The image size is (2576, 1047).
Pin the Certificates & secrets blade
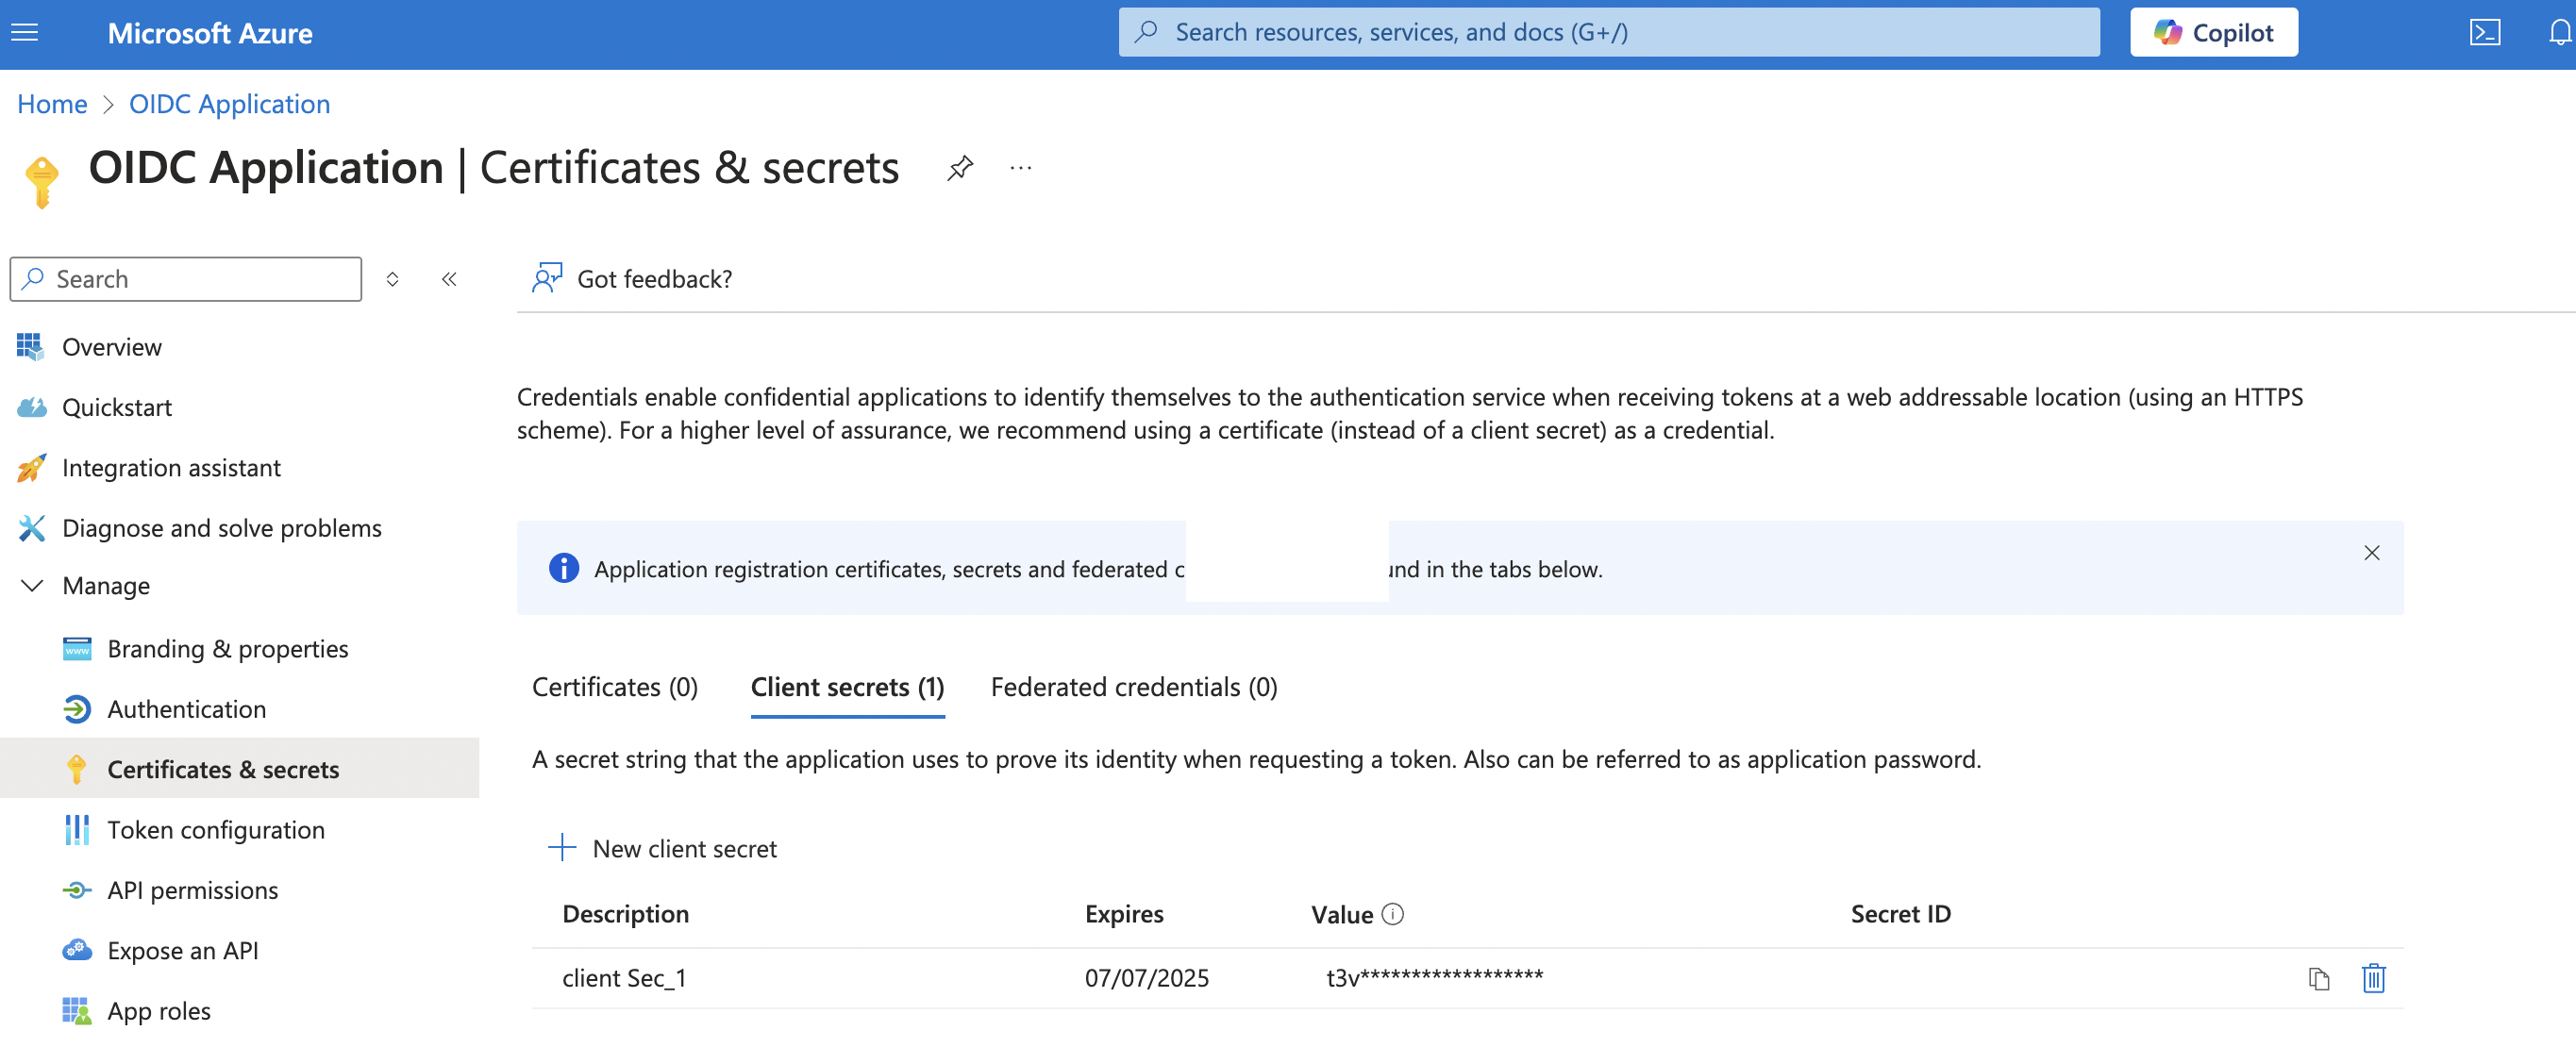pos(959,167)
